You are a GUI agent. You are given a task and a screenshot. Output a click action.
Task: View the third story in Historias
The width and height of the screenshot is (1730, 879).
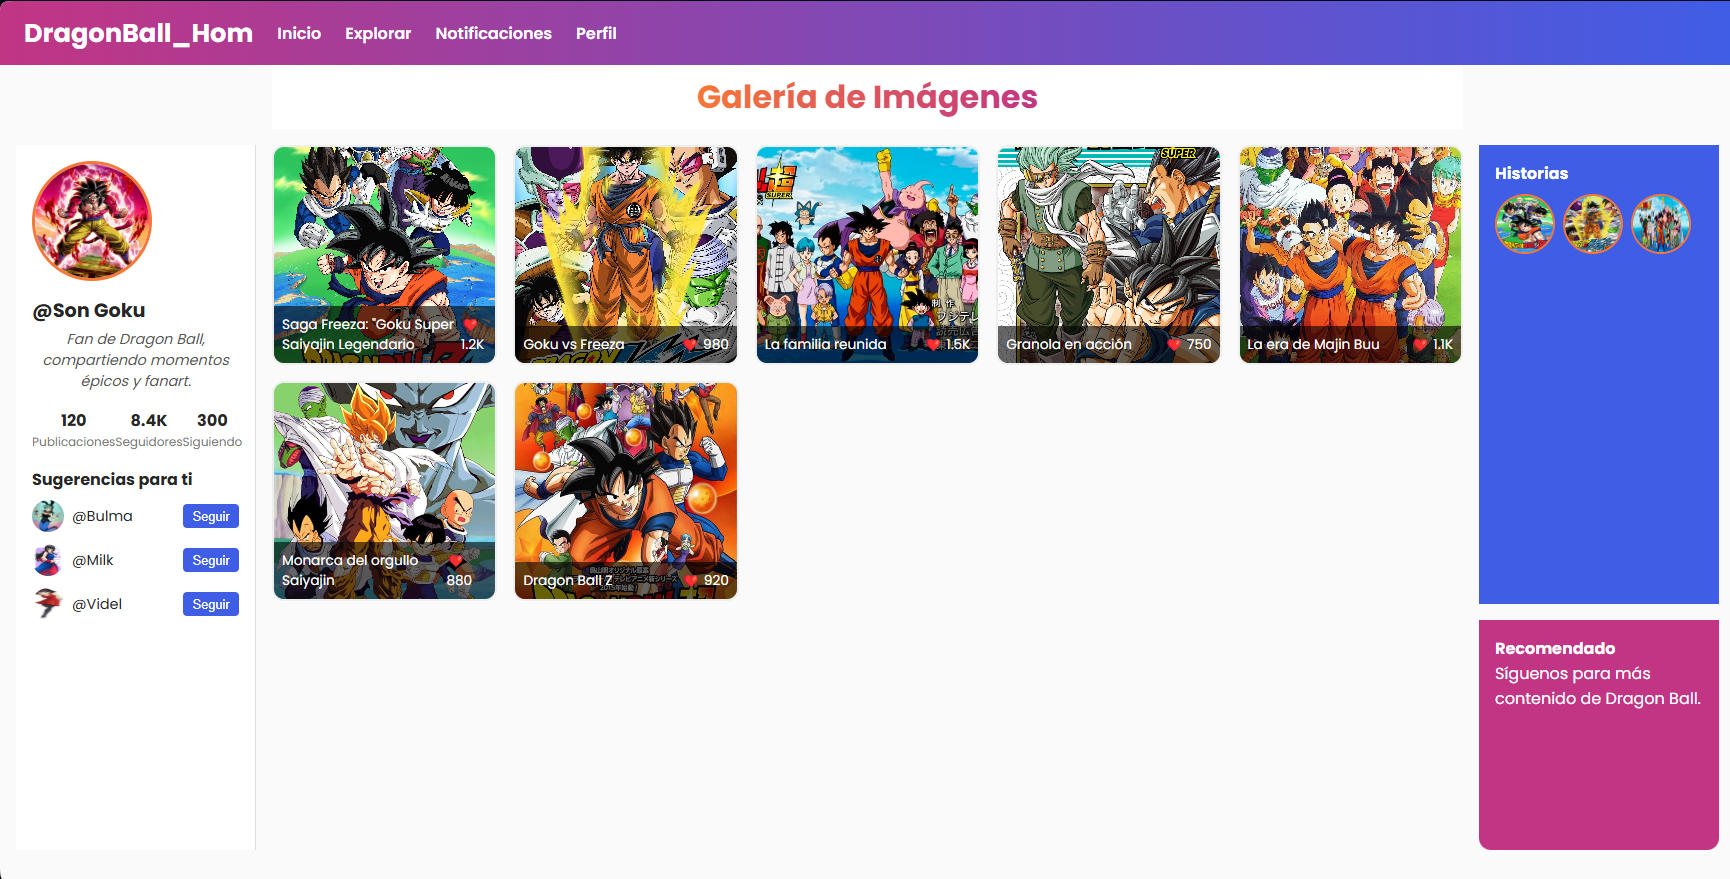click(1661, 224)
